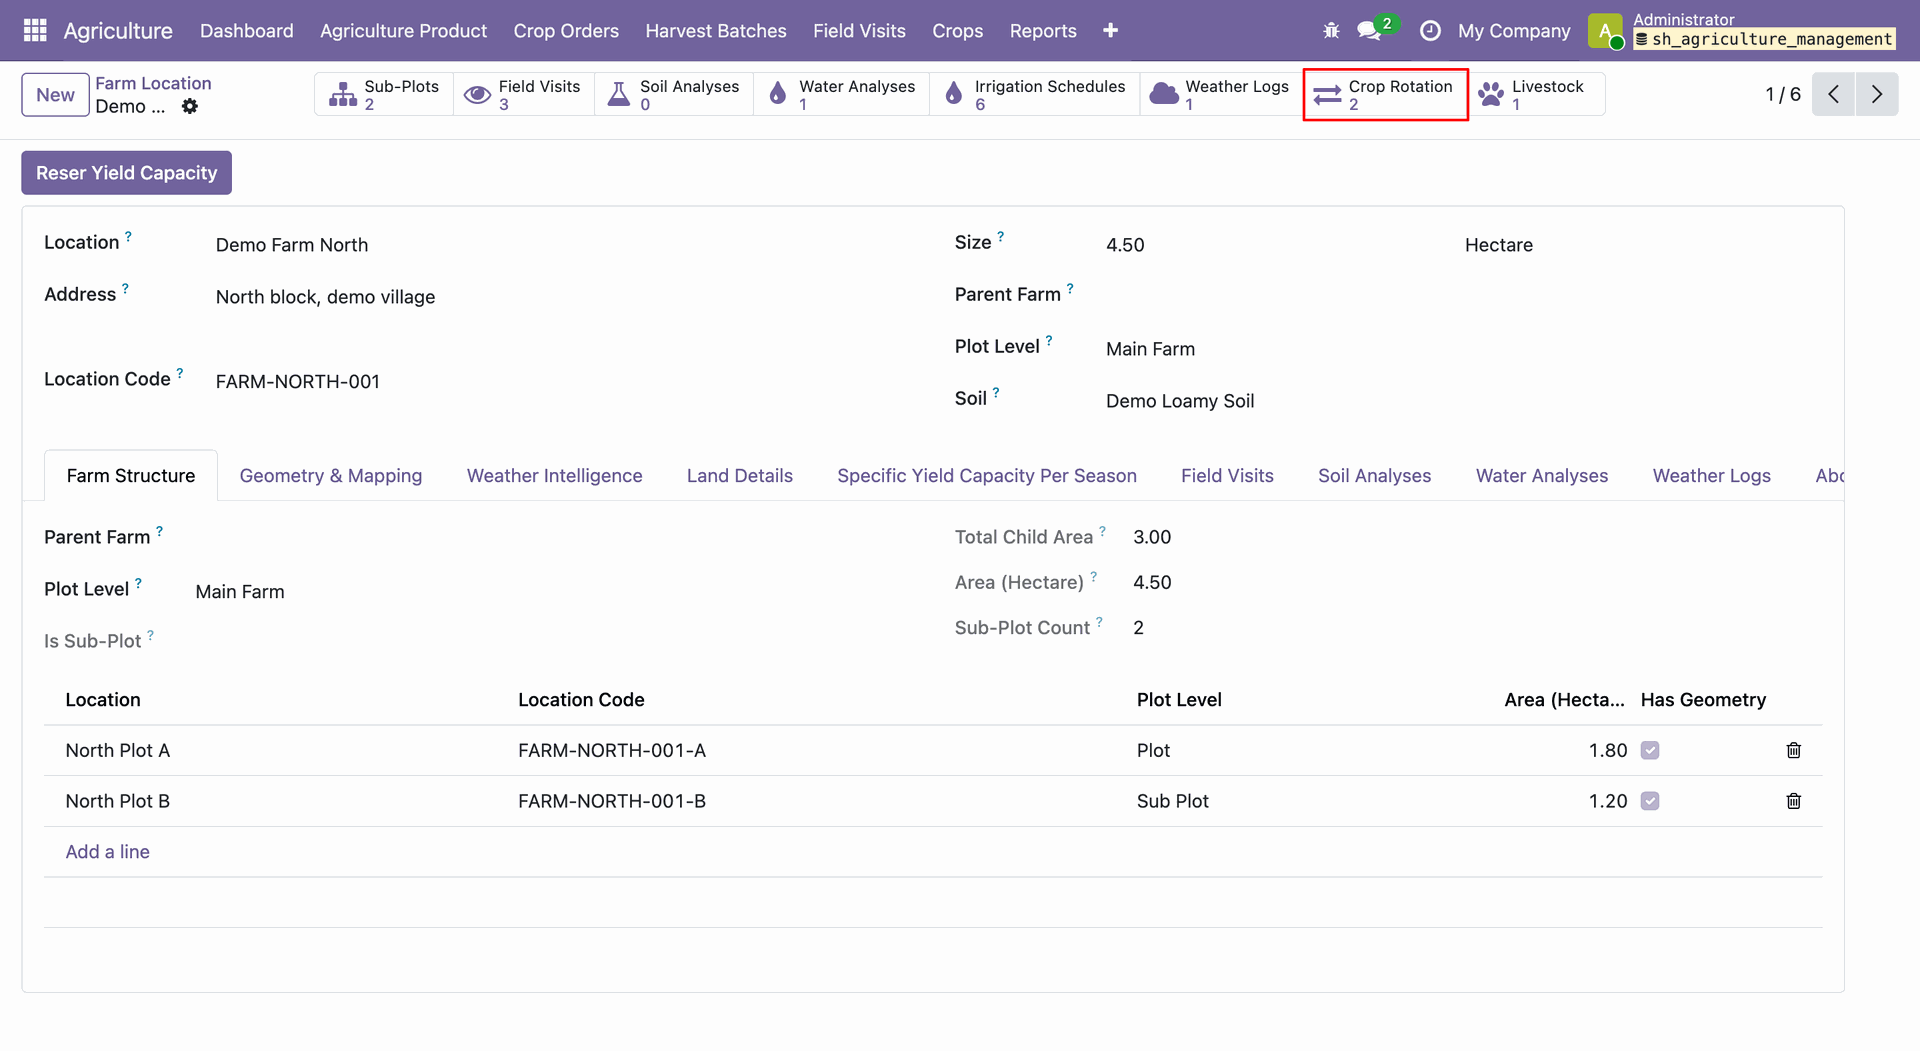
Task: Switch to Soil Analyses notebook tab
Action: pos(1374,476)
